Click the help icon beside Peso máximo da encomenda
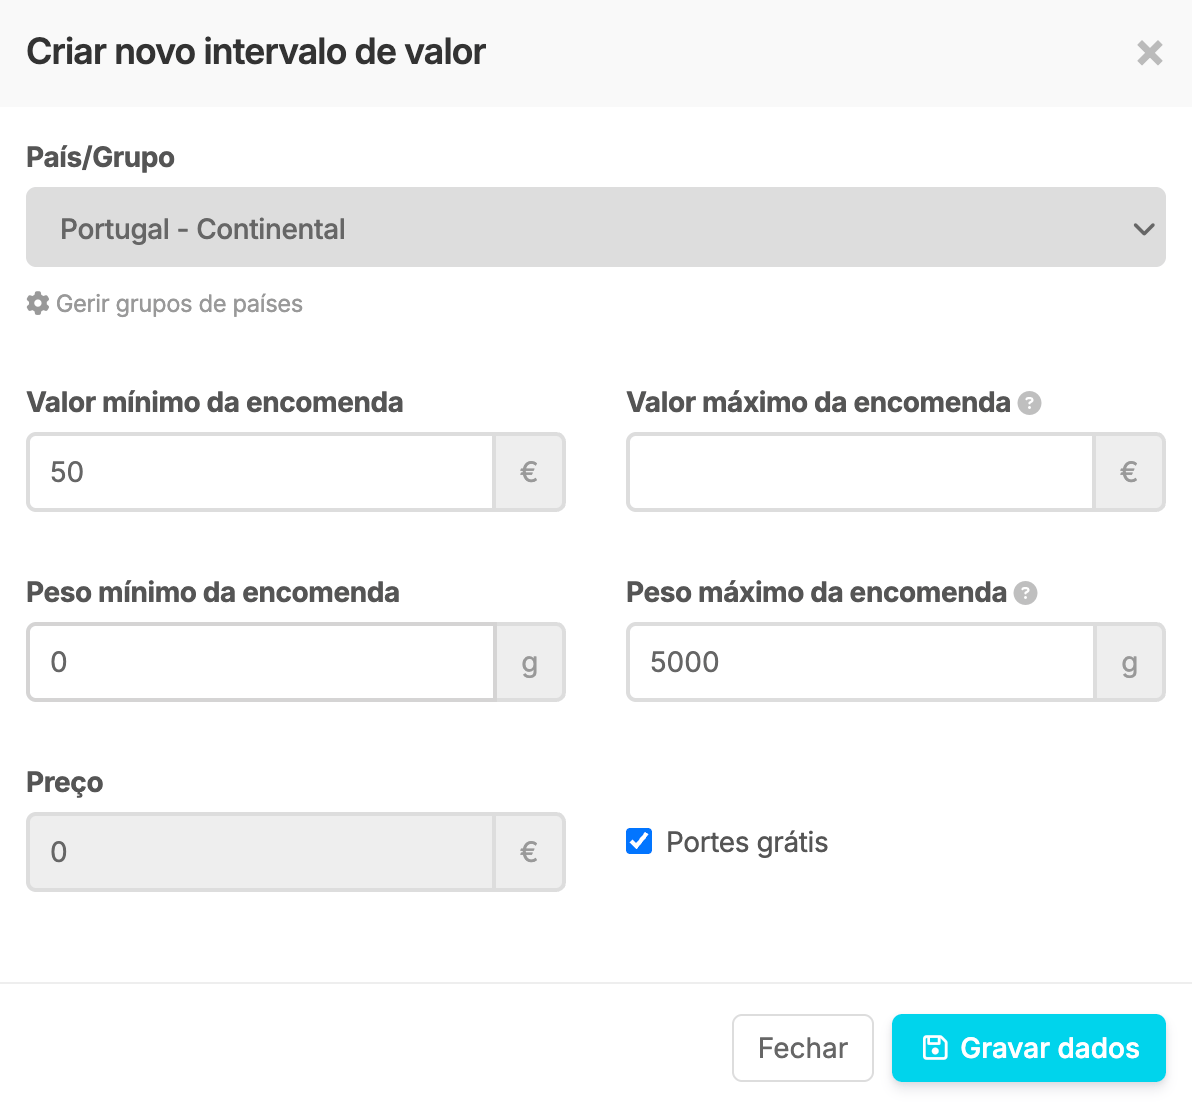 coord(1025,593)
